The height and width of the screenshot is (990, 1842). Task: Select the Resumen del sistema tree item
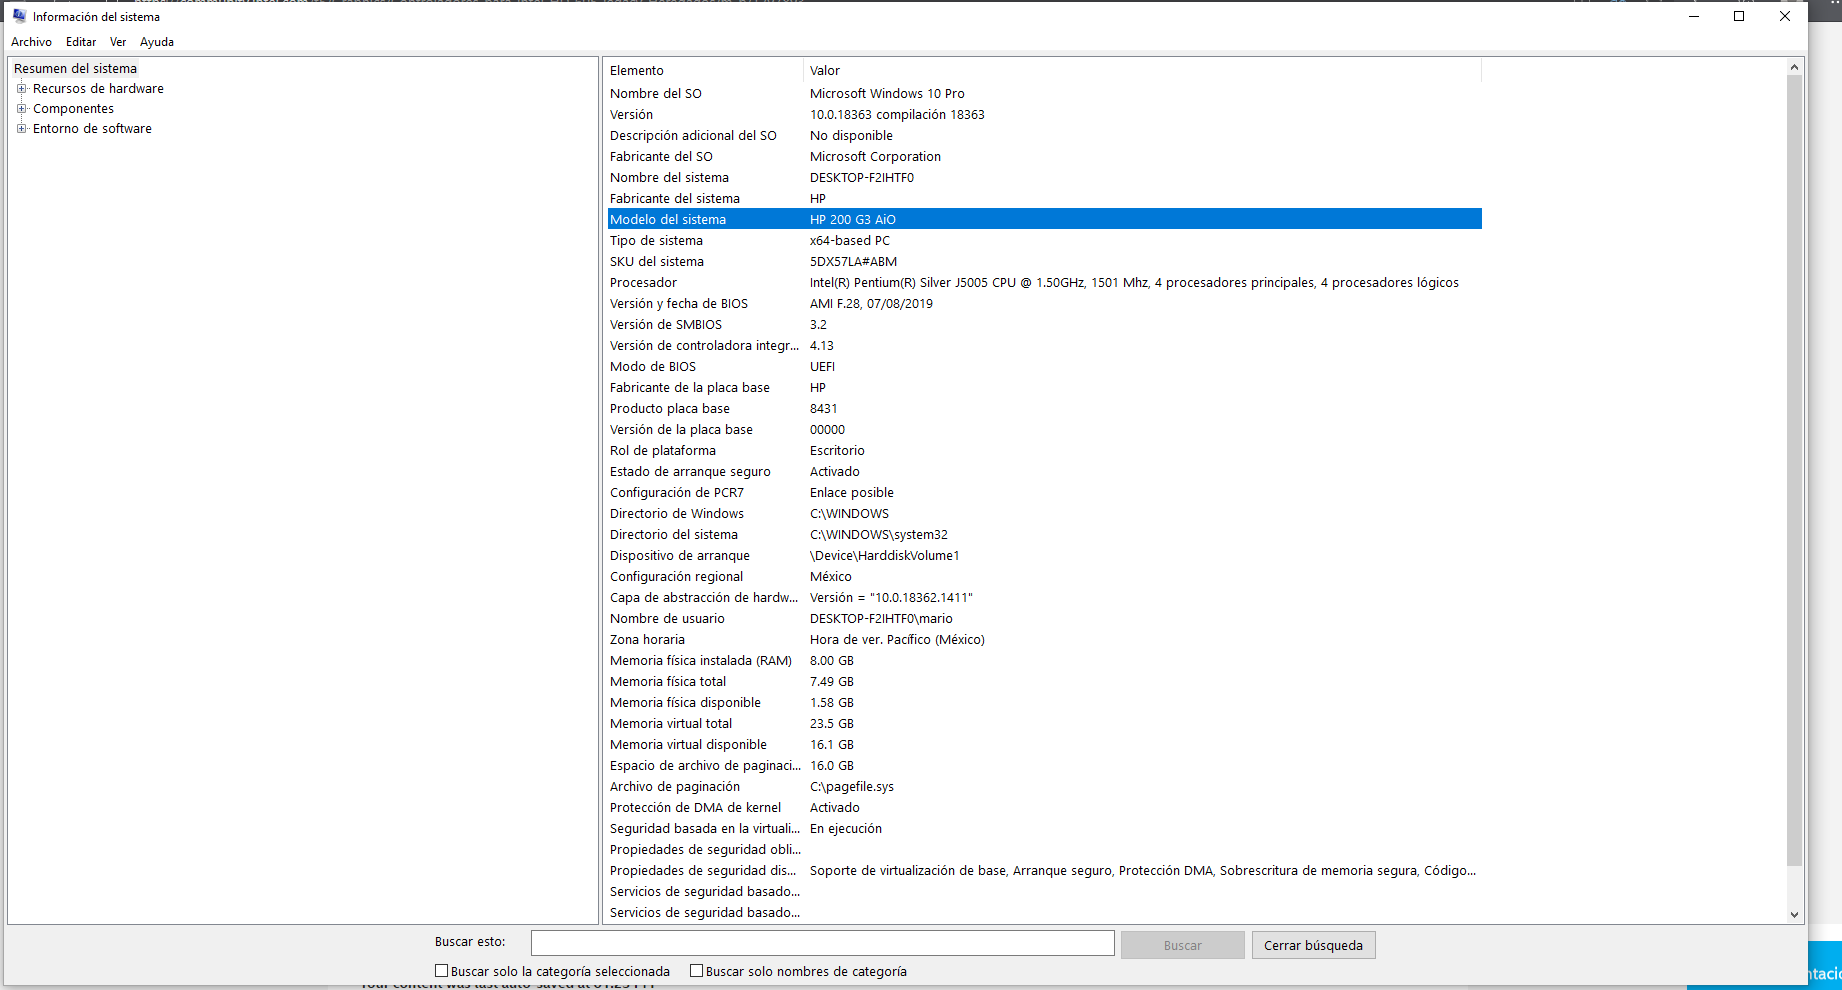pos(75,68)
